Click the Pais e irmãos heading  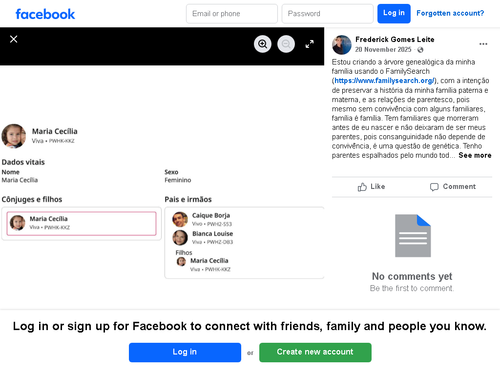(x=188, y=199)
